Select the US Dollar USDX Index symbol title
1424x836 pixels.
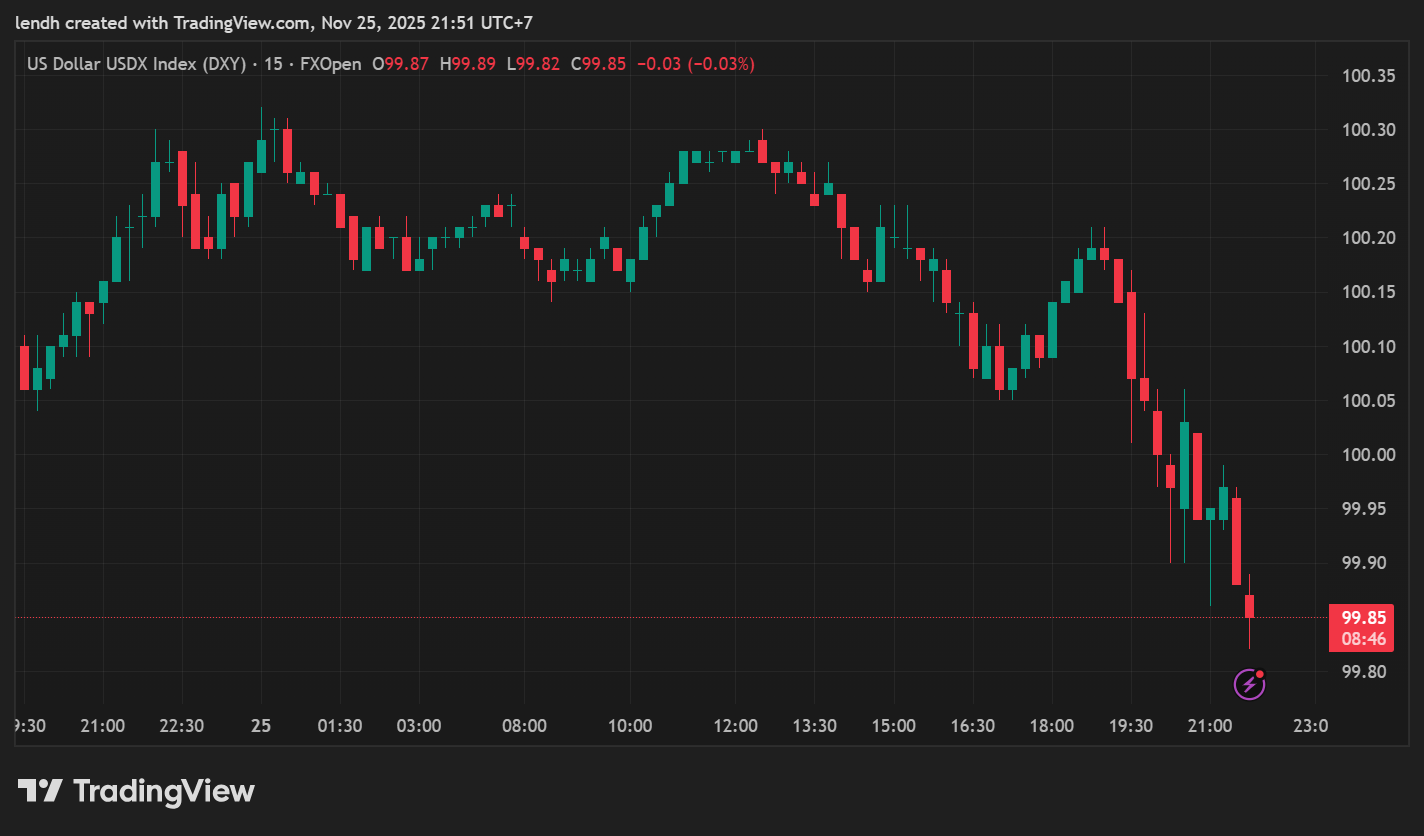coord(137,64)
